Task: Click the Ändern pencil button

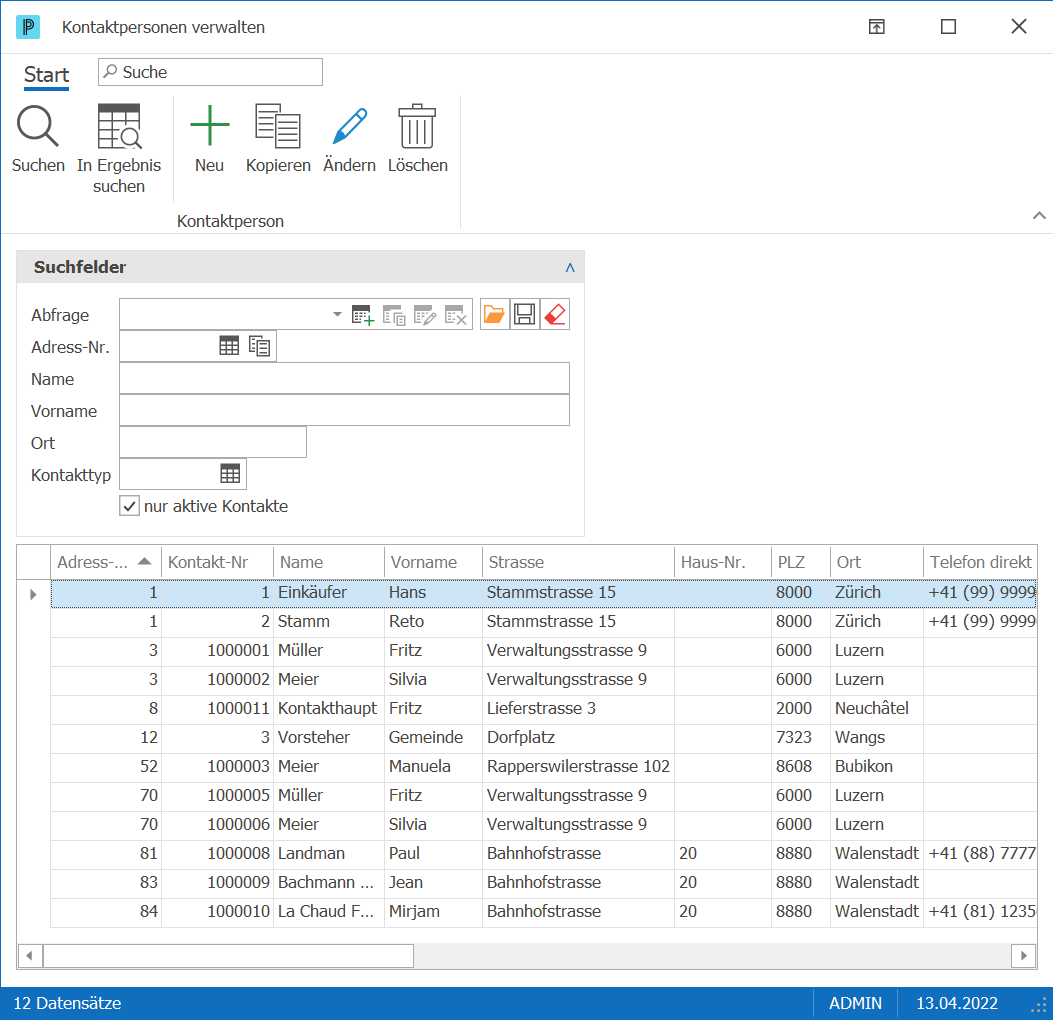Action: tap(349, 139)
